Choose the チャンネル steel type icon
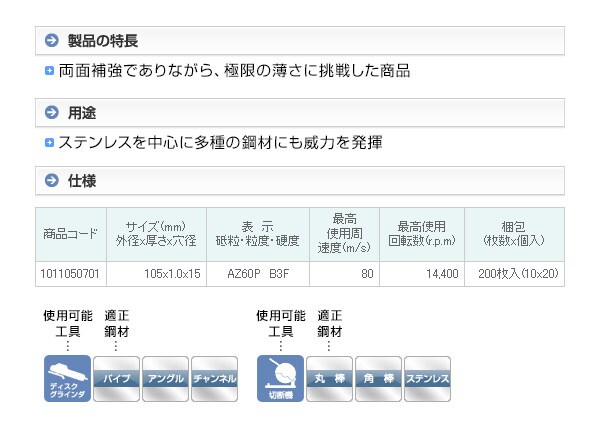The image size is (600, 422). point(214,379)
